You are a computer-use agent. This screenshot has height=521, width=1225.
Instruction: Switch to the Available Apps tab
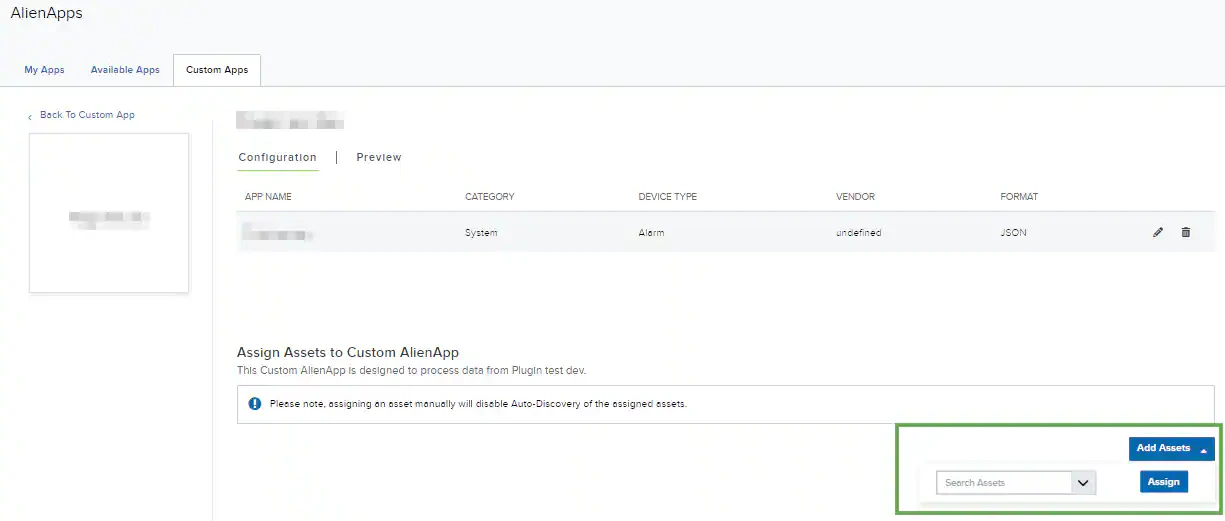click(125, 70)
